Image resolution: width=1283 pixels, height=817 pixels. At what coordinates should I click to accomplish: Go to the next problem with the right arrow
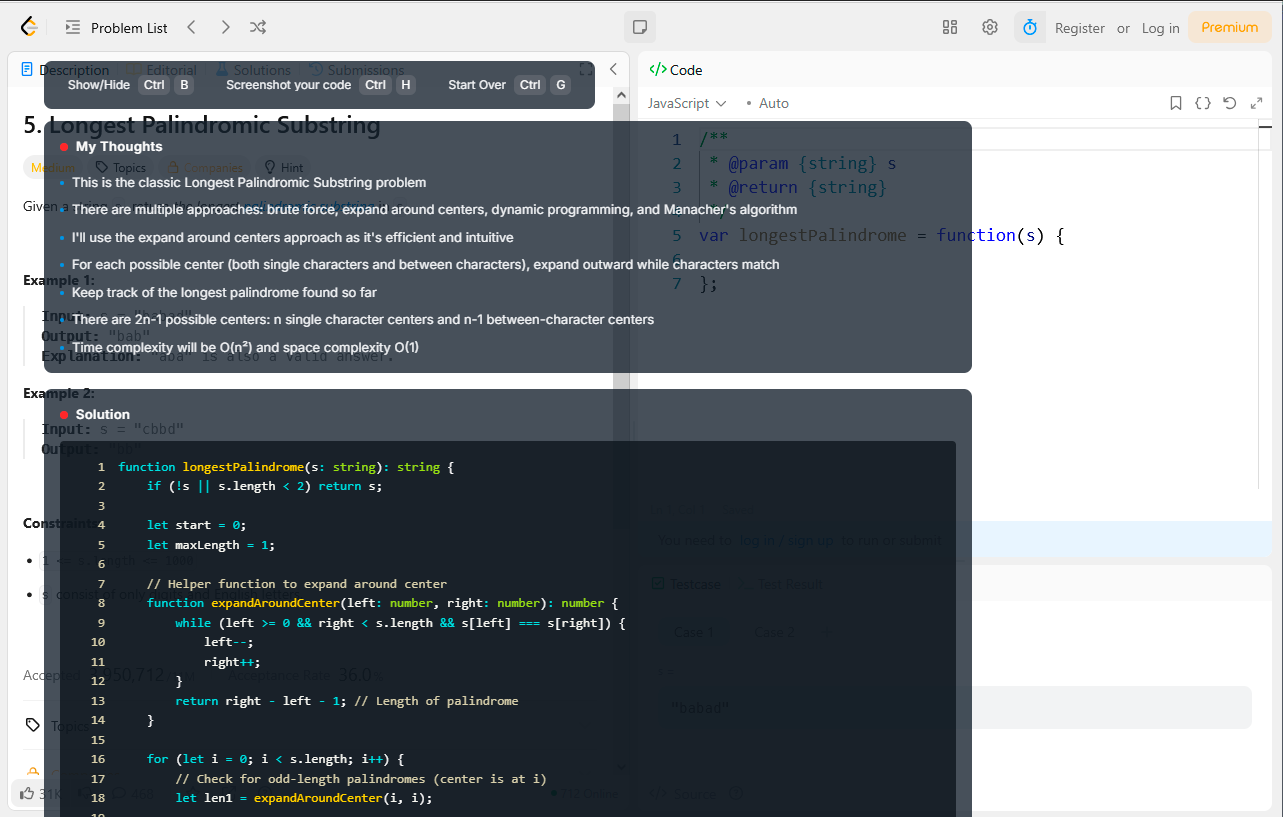[225, 27]
